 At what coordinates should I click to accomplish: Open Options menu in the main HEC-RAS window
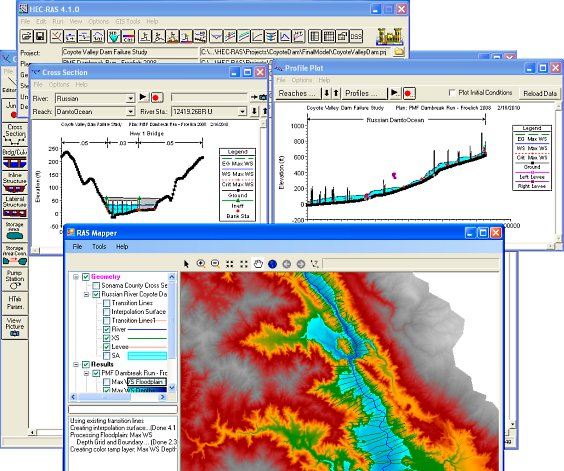coord(99,21)
